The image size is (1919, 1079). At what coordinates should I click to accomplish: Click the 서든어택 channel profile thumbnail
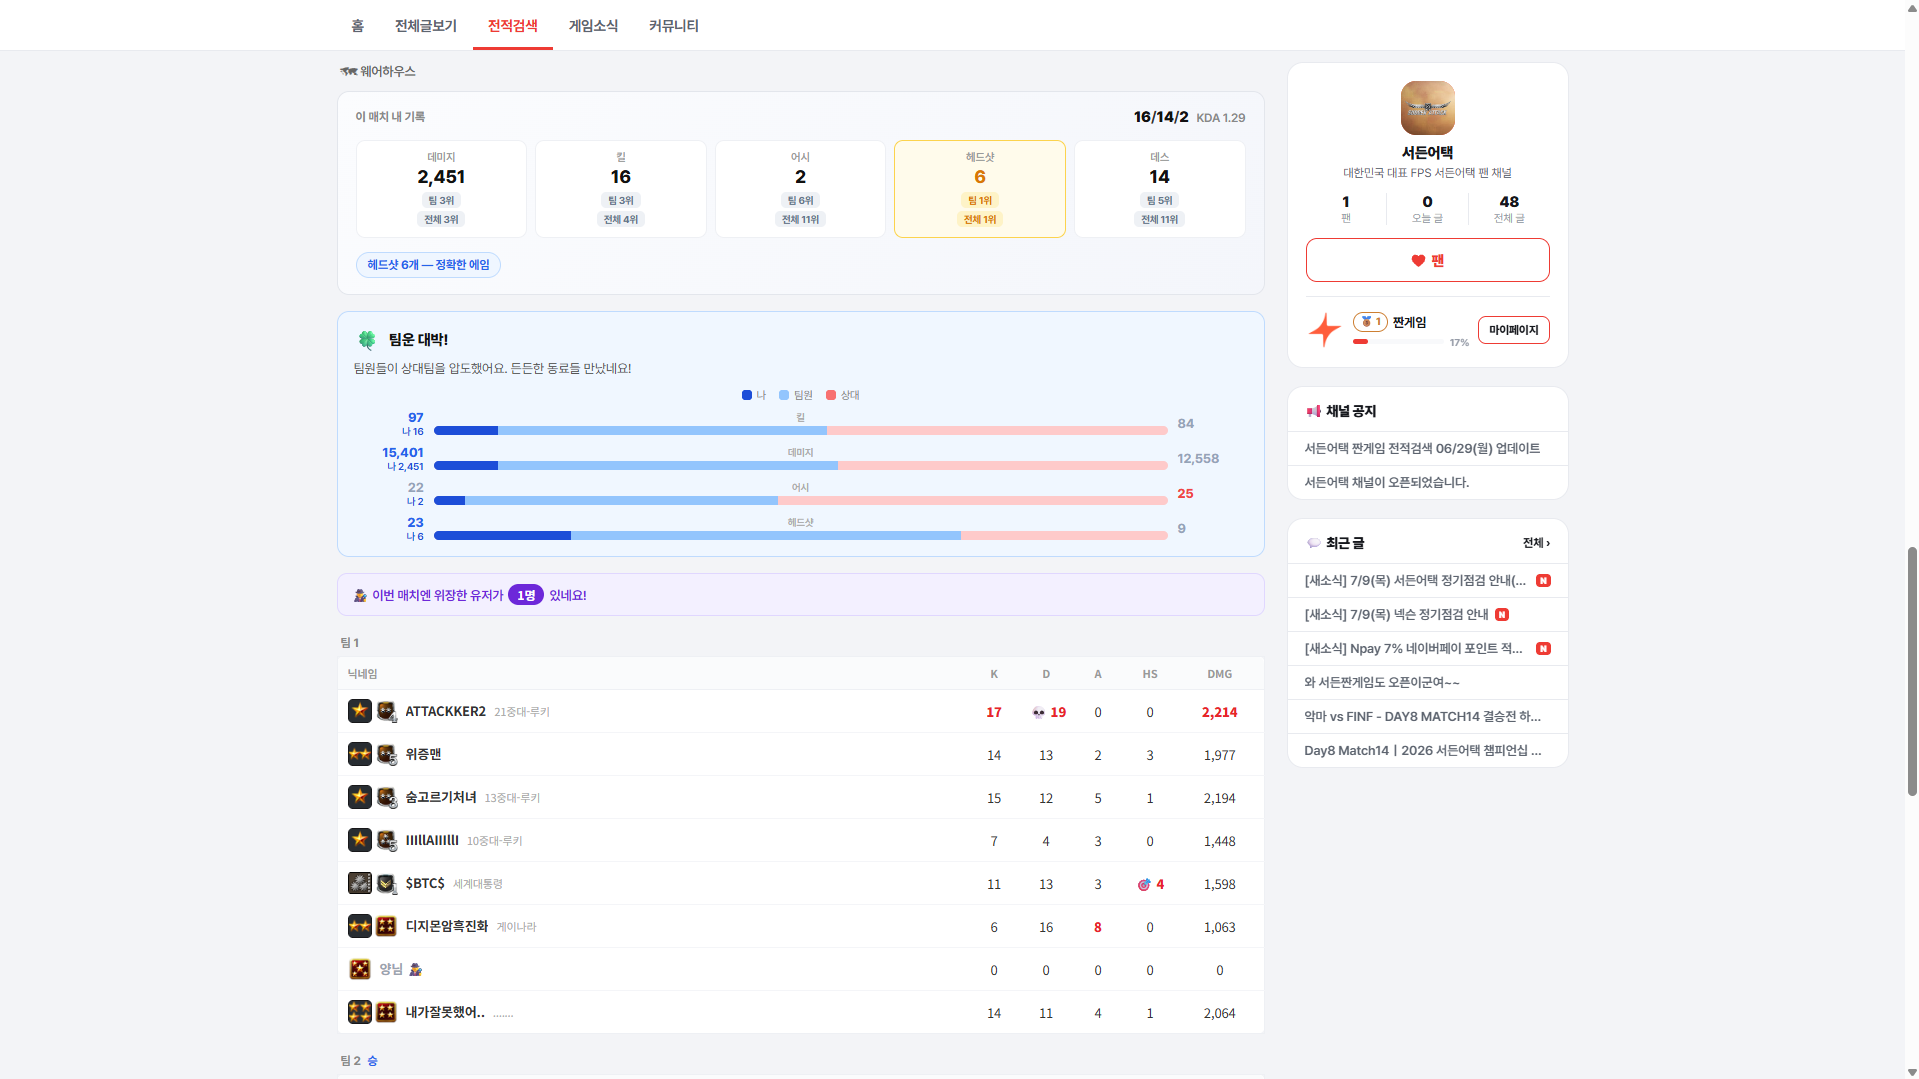point(1427,108)
